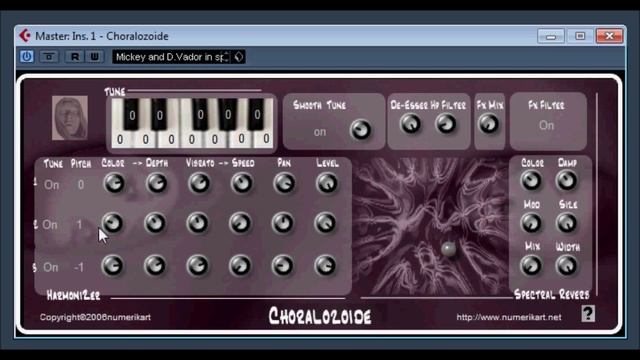
Task: Click voice 3 Pan knob
Action: (283, 266)
